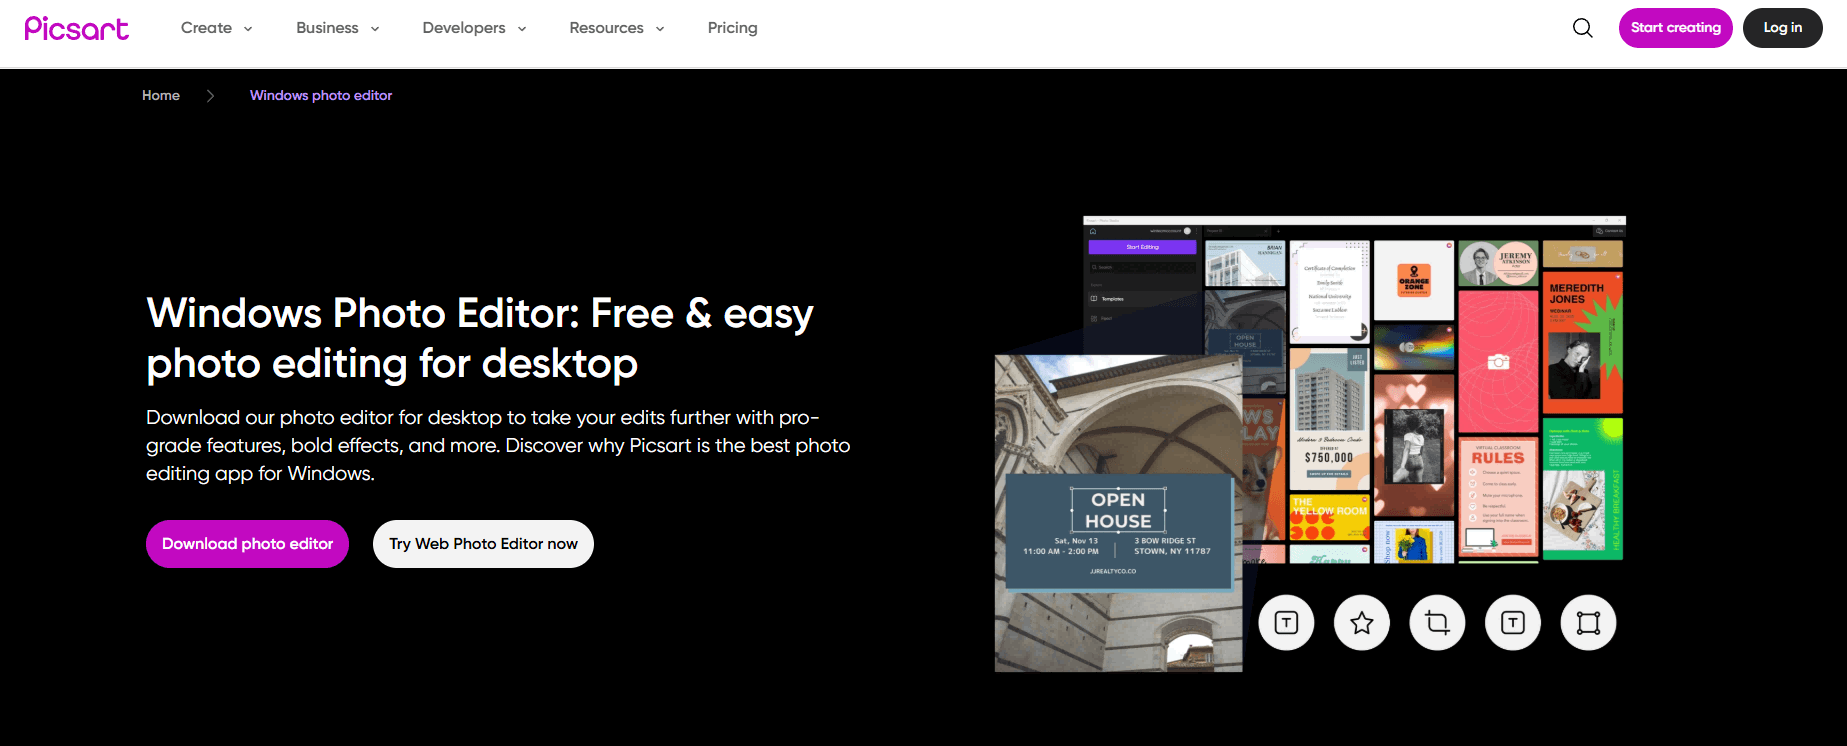Click paragraph starting 'Download our photo editor'
Viewport: 1847px width, 746px height.
click(498, 445)
